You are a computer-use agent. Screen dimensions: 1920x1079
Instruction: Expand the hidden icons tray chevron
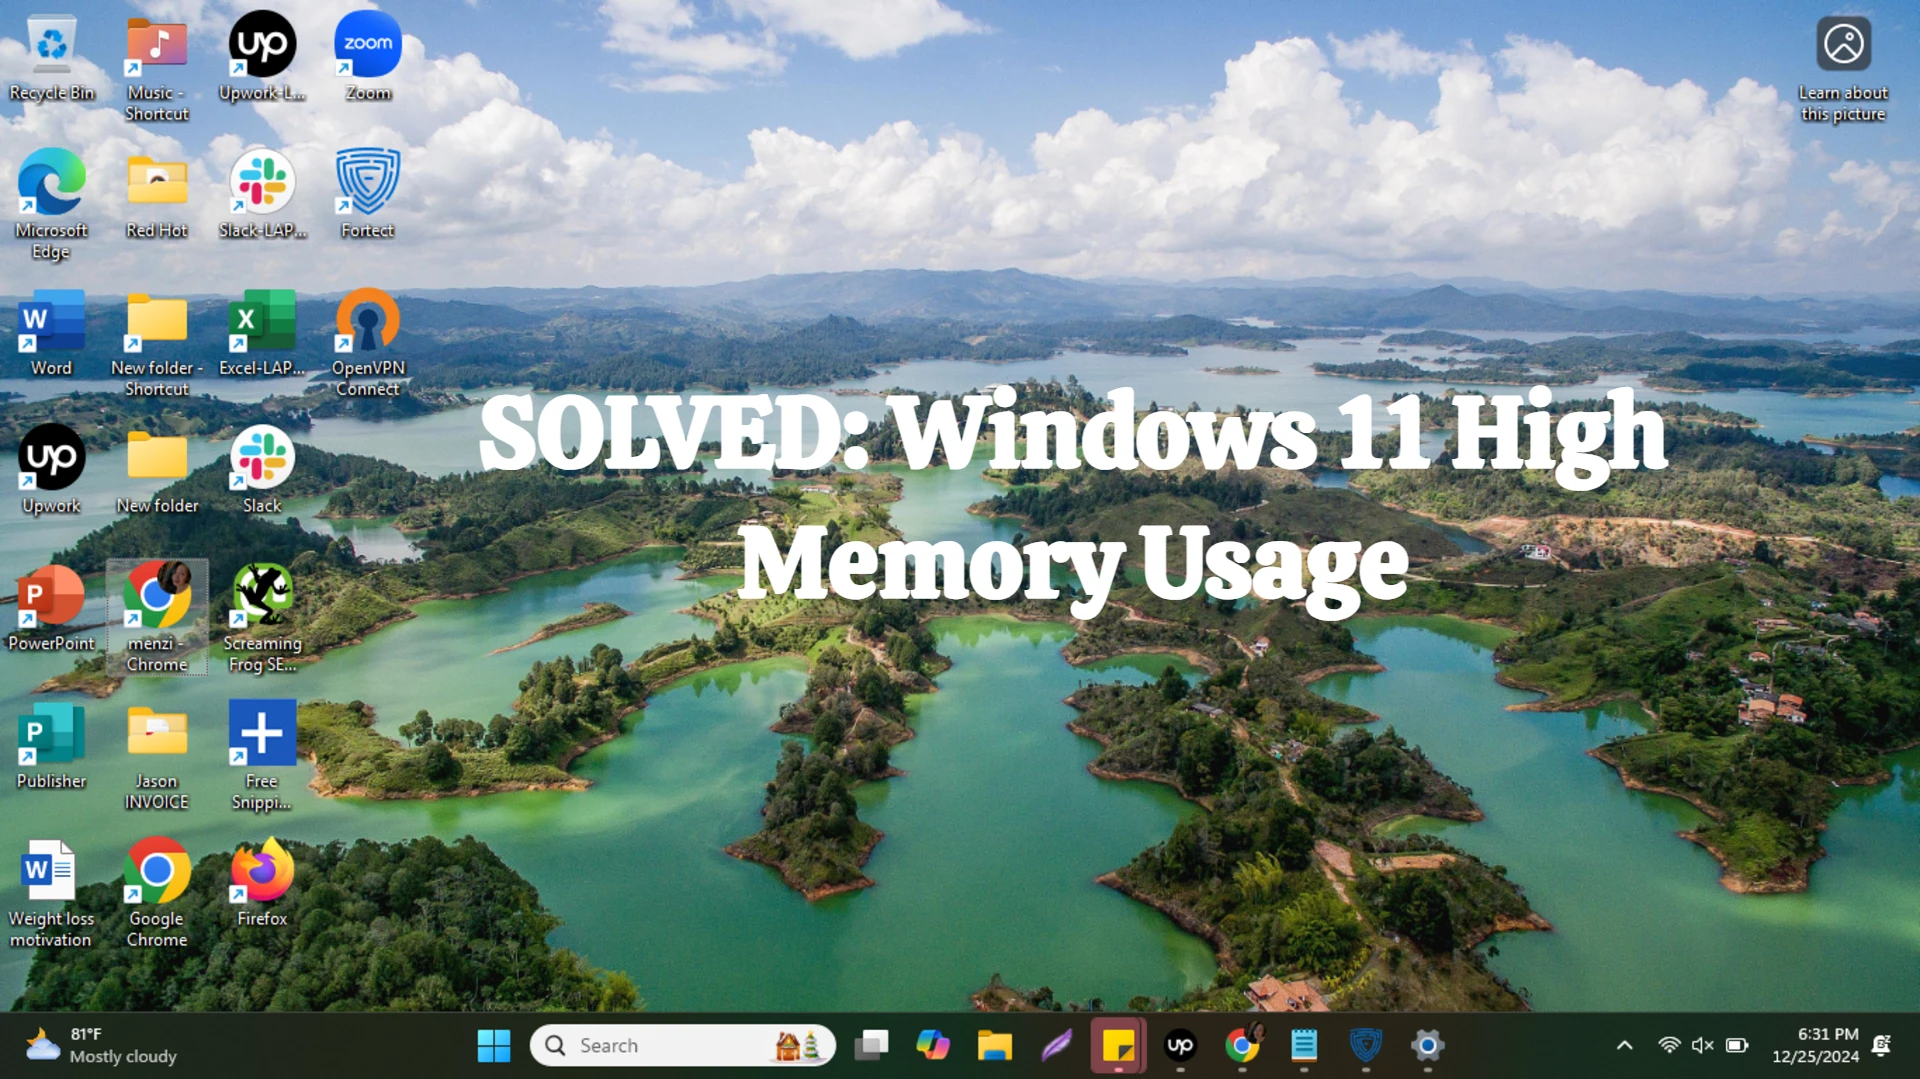coord(1624,1045)
